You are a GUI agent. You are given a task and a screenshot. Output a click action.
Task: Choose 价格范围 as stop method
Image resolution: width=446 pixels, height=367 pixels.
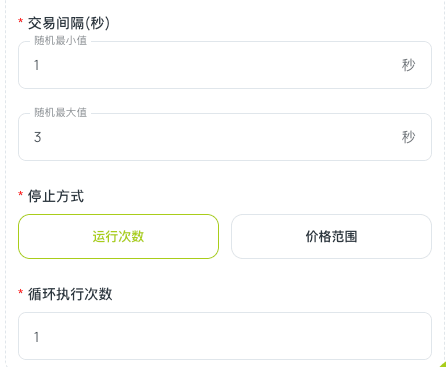pos(331,236)
